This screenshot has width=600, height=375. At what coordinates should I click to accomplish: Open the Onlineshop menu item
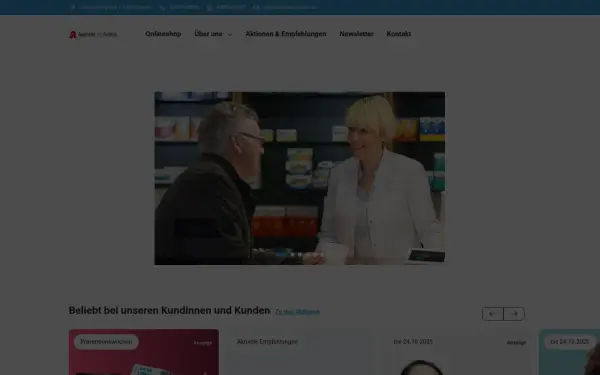(163, 34)
